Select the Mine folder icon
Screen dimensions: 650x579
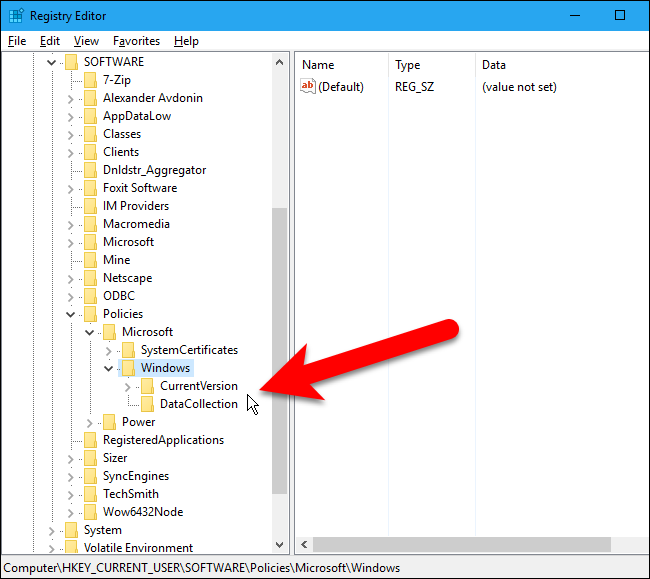pyautogui.click(x=90, y=260)
